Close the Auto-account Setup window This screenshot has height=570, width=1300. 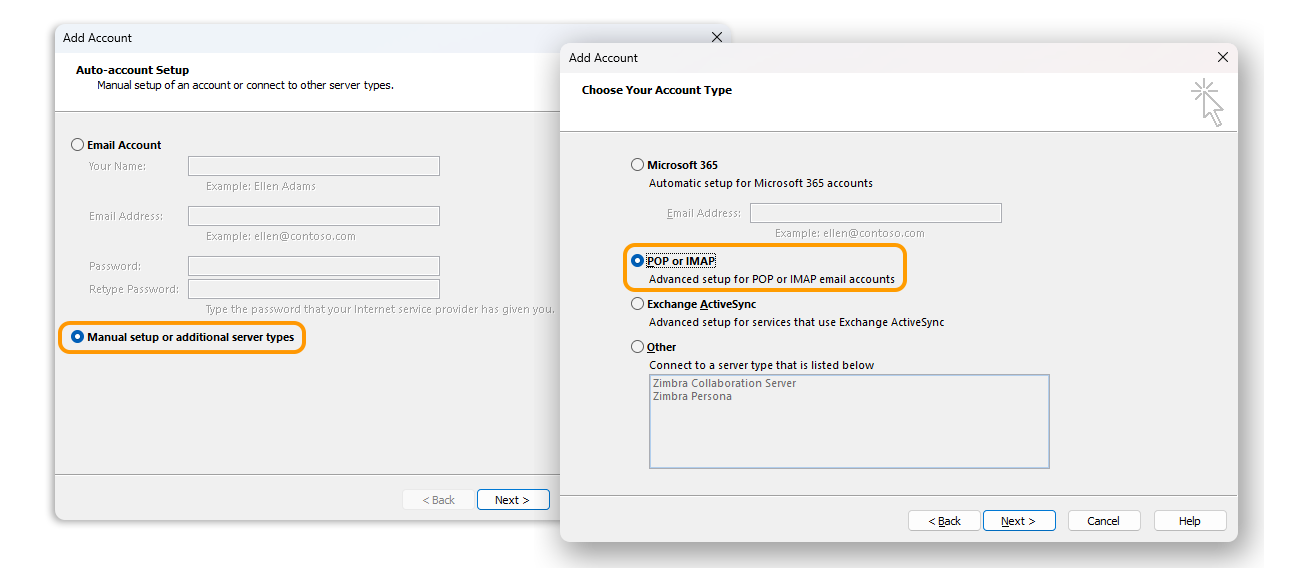point(716,38)
